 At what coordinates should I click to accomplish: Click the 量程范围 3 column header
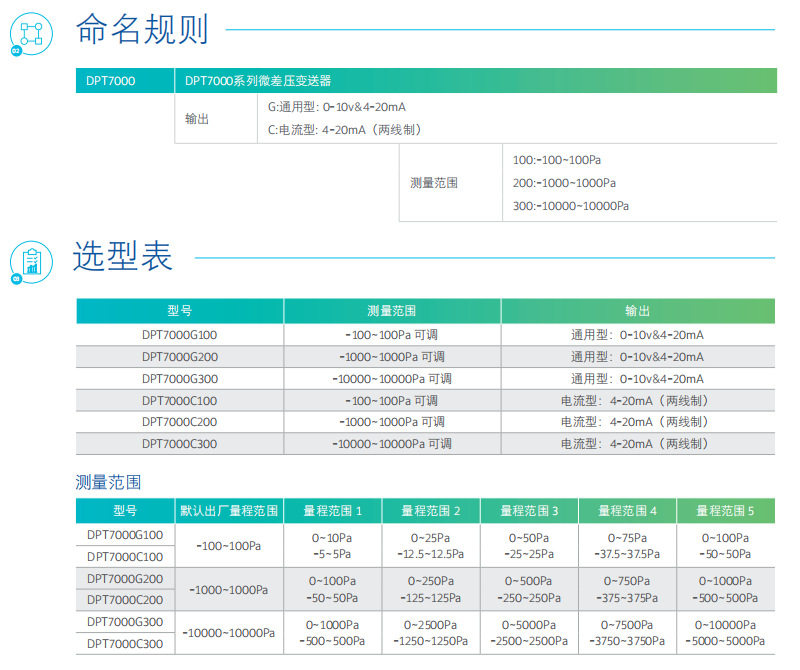[x=529, y=511]
